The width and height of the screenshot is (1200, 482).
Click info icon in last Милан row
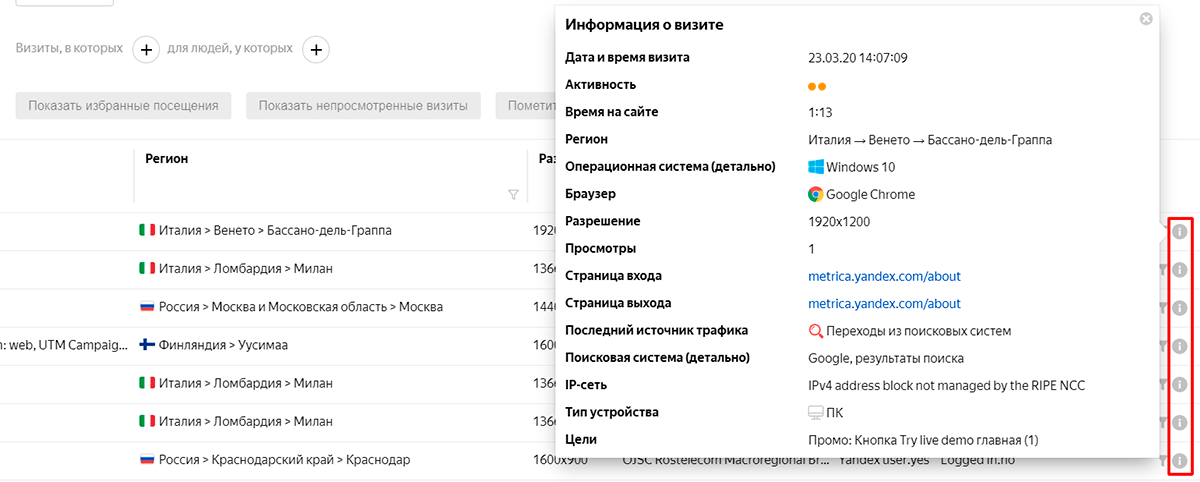tap(1180, 423)
